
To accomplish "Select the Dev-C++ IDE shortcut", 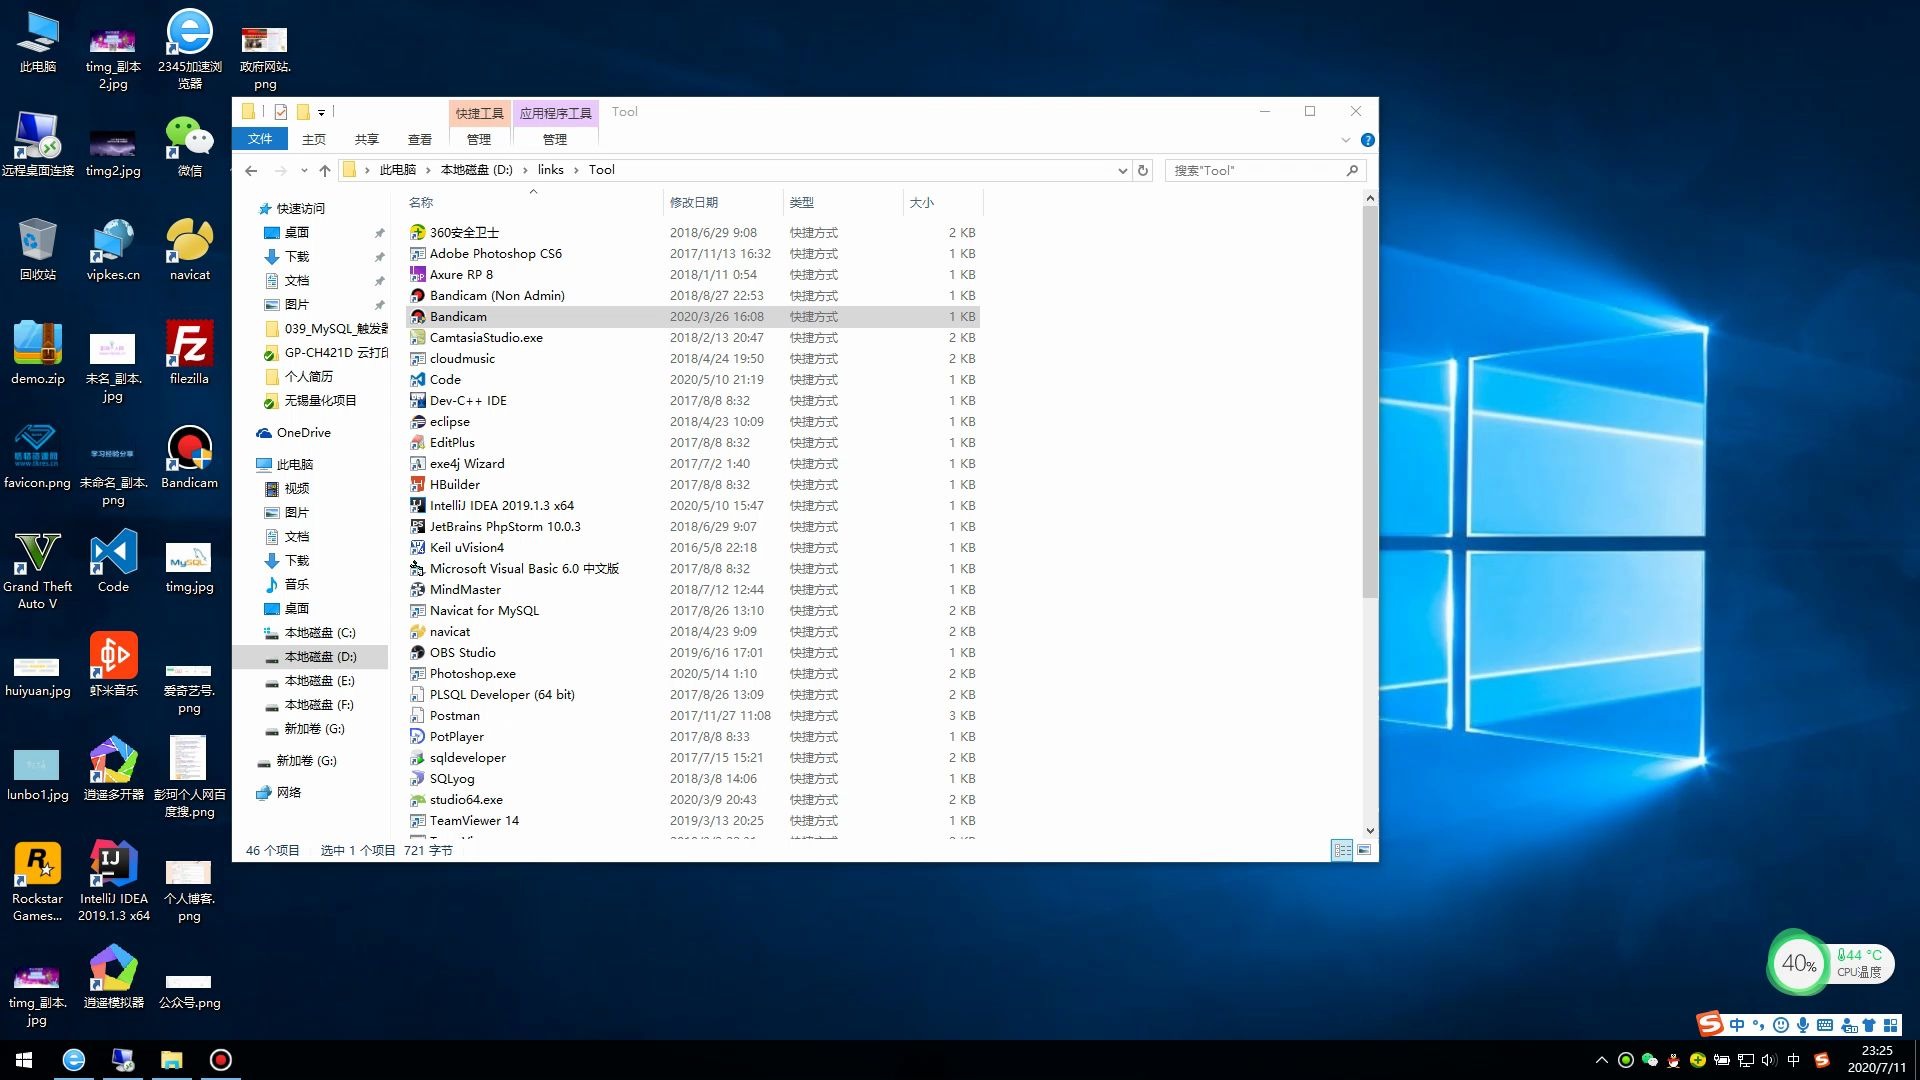I will pyautogui.click(x=692, y=400).
